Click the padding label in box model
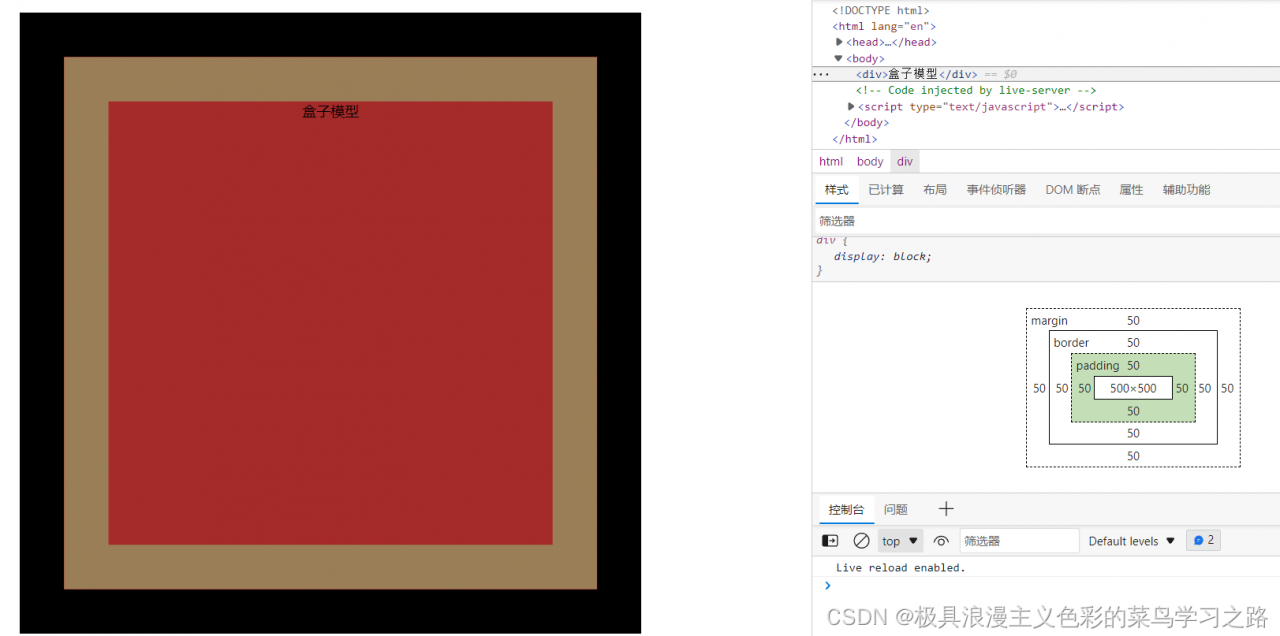1280x636 pixels. (x=1097, y=366)
